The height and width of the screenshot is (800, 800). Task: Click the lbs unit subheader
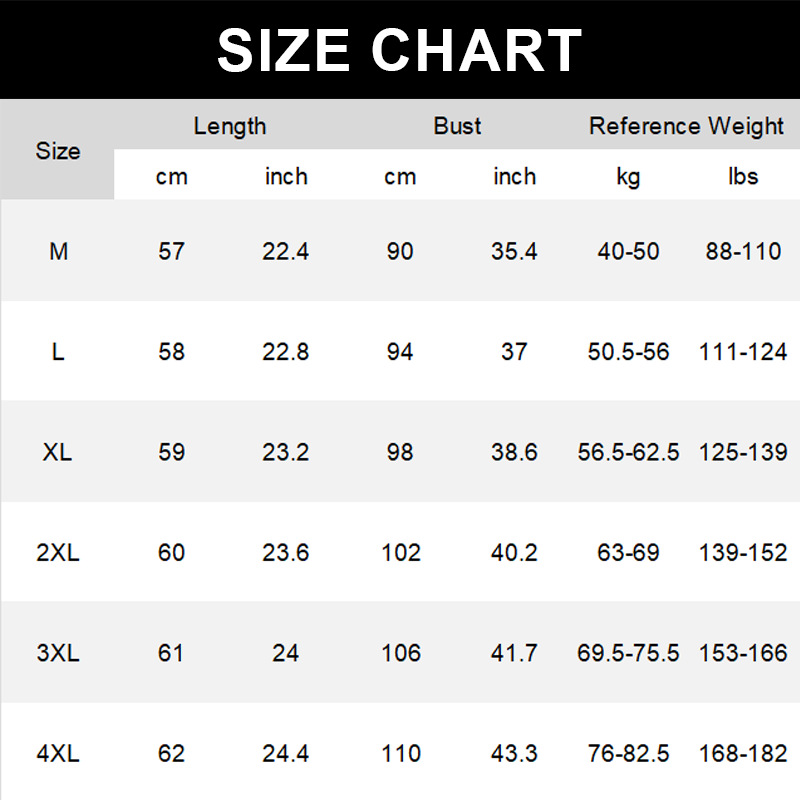tap(743, 177)
